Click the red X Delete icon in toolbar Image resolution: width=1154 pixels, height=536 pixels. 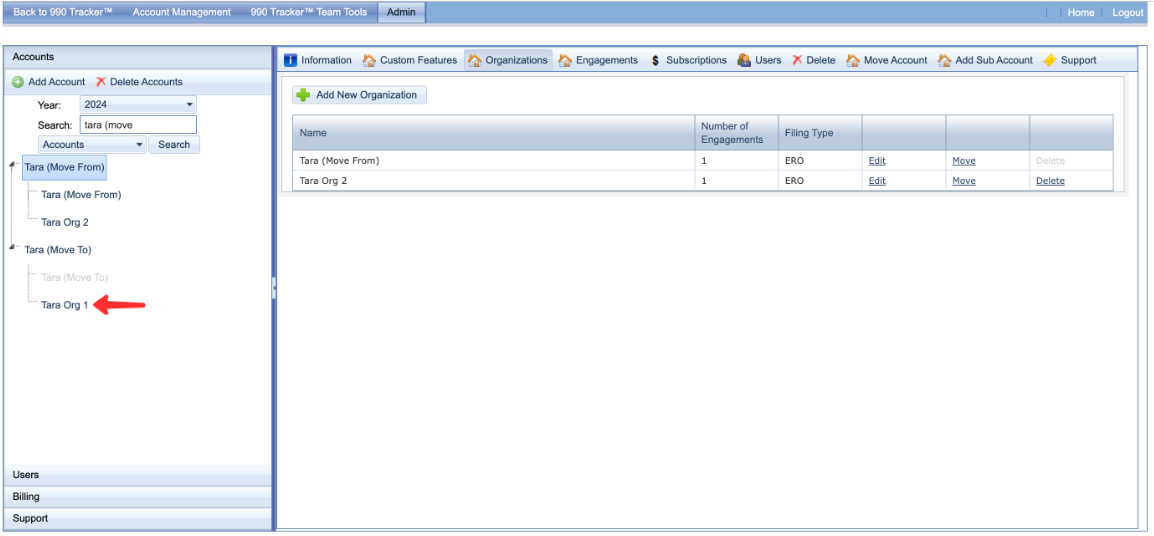(x=797, y=60)
